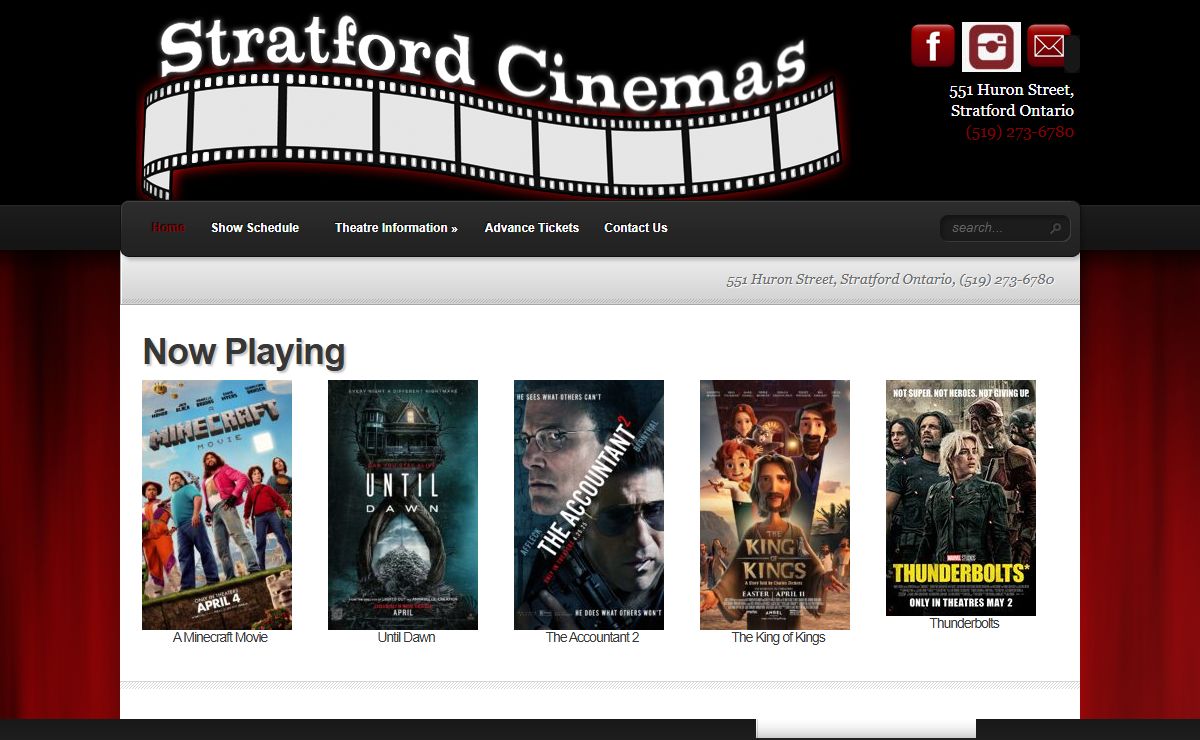Click the grey italic address banner text

890,280
